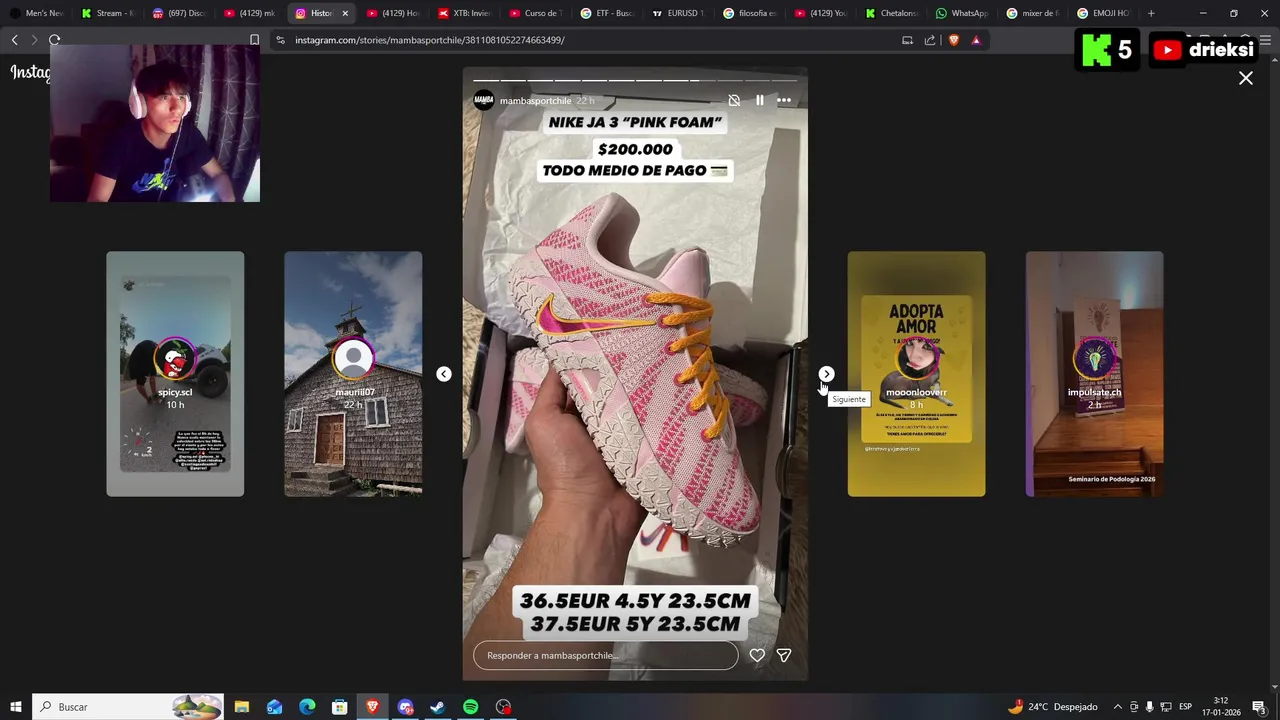Viewport: 1280px width, 720px height.
Task: Go to previous story with left arrow
Action: click(x=444, y=374)
